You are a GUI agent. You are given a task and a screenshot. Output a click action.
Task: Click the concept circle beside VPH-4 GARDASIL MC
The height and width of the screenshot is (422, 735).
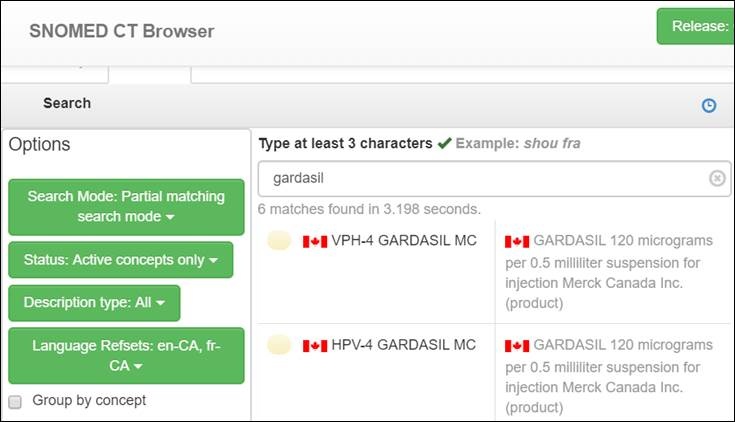coord(279,241)
